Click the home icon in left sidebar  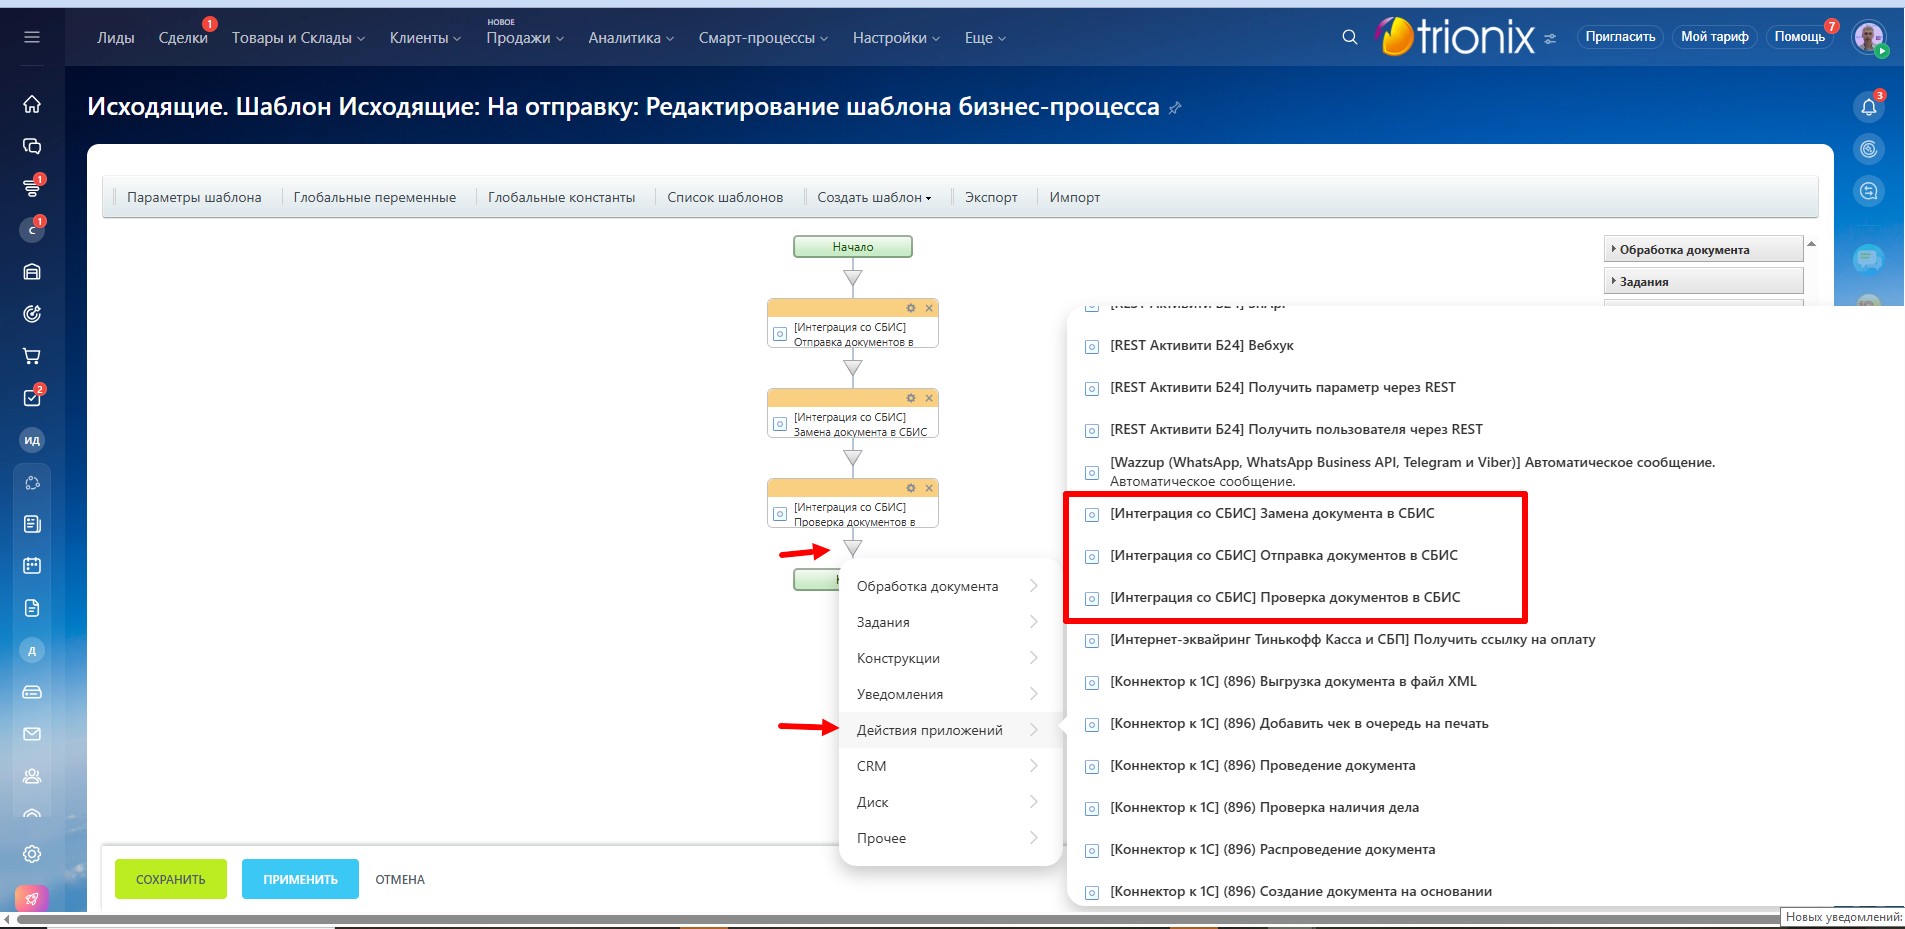[x=32, y=104]
